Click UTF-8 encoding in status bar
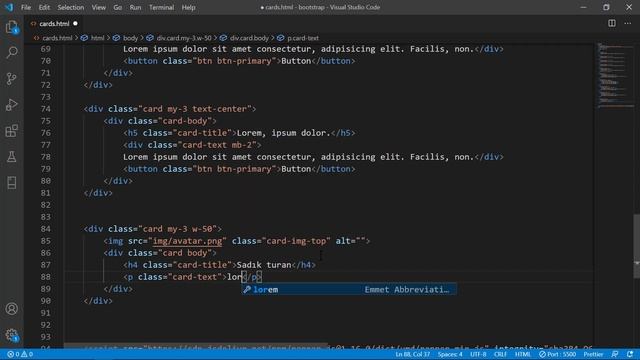This screenshot has height=360, width=640. 478,354
